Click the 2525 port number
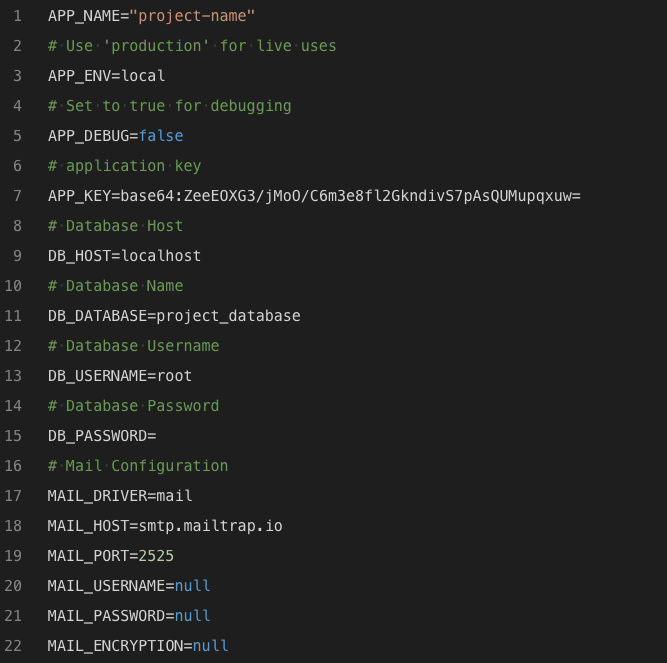This screenshot has height=663, width=667. 156,556
